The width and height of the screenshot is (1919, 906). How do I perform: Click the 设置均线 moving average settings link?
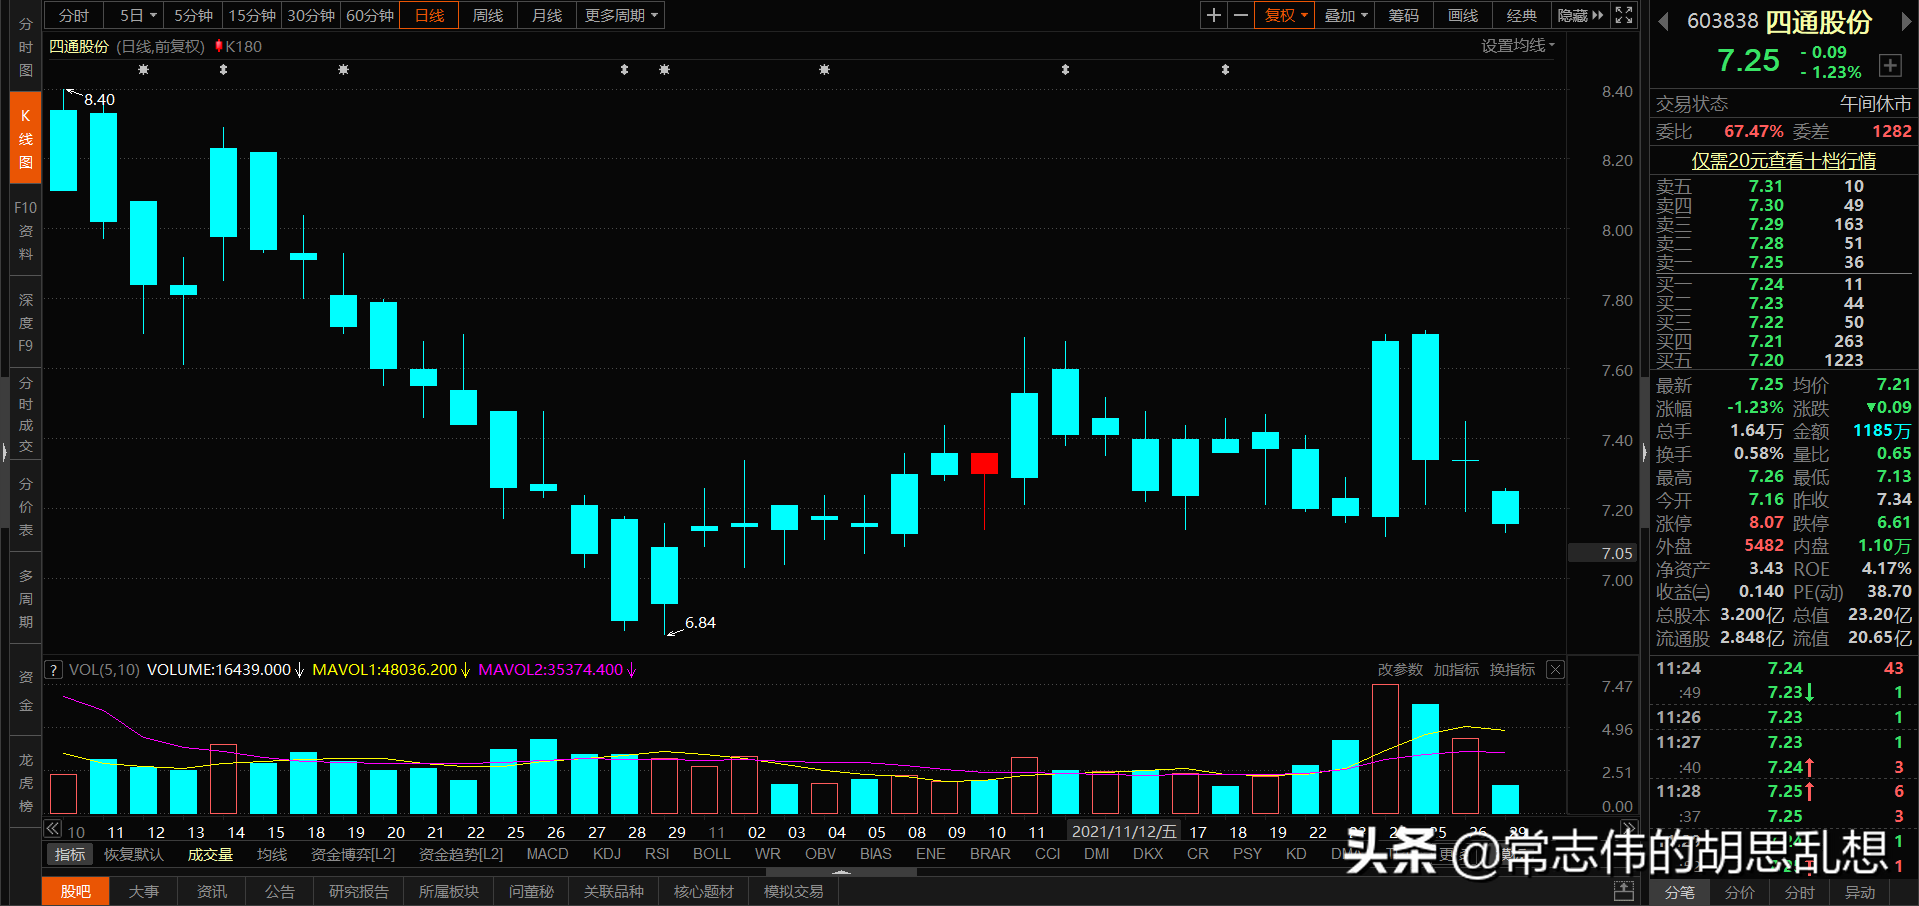click(x=1513, y=45)
